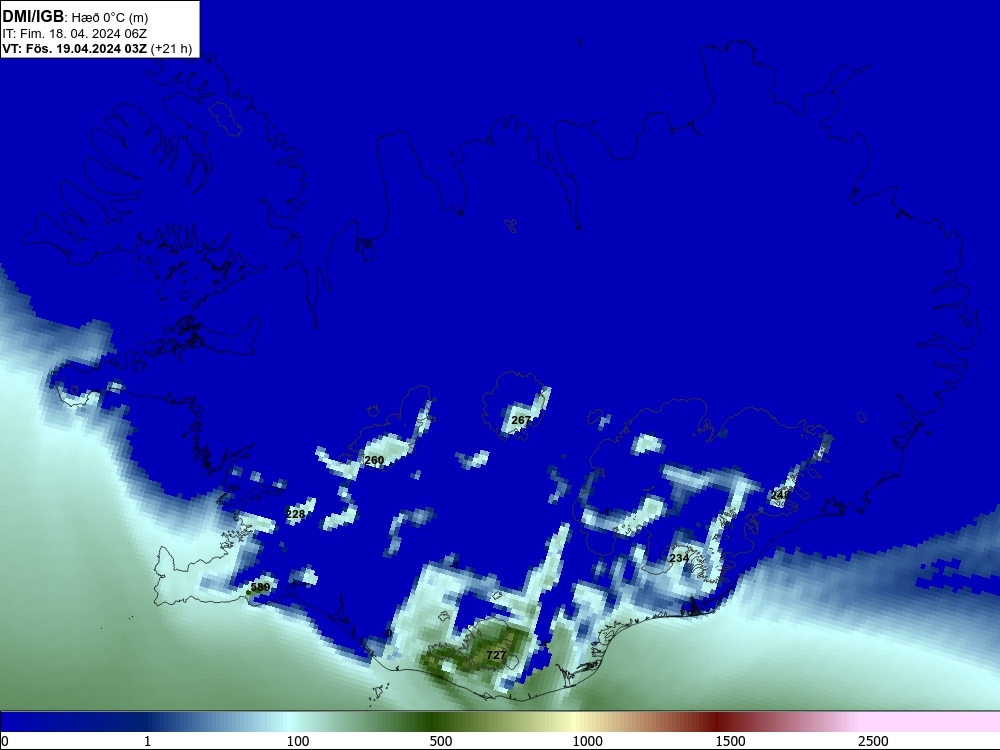Click the 267 value on the map
The image size is (1000, 750).
point(521,420)
